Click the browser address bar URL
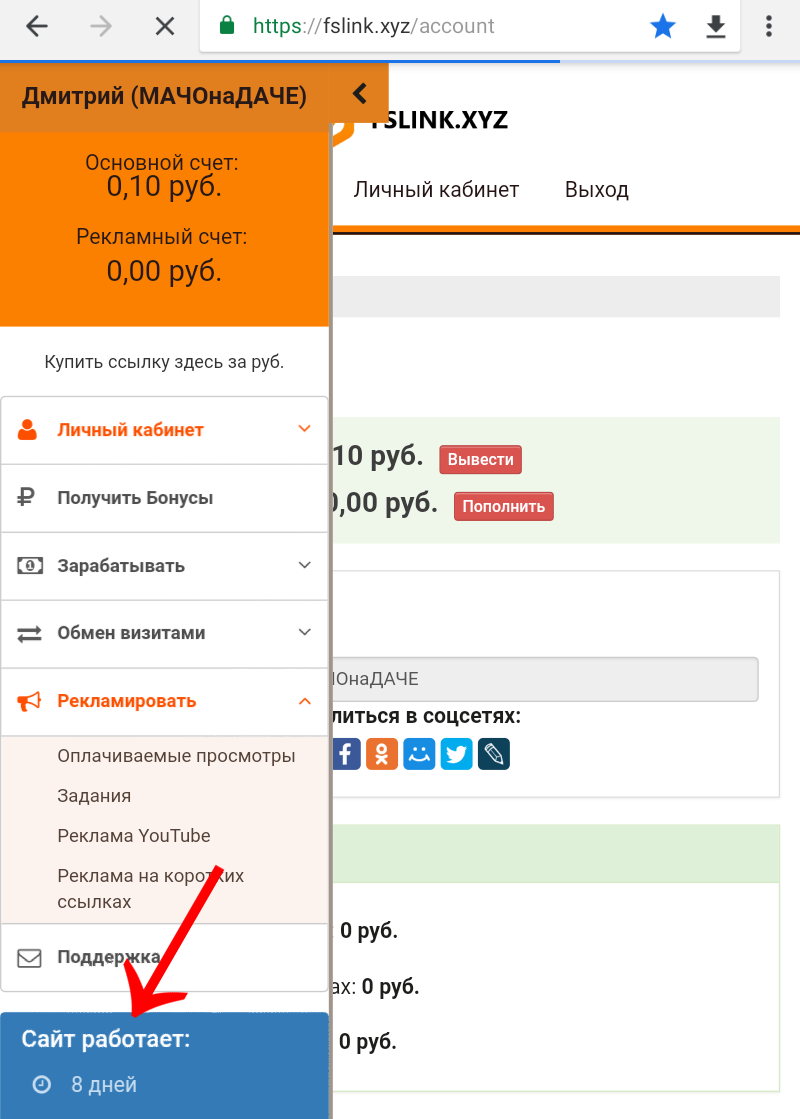 (420, 27)
